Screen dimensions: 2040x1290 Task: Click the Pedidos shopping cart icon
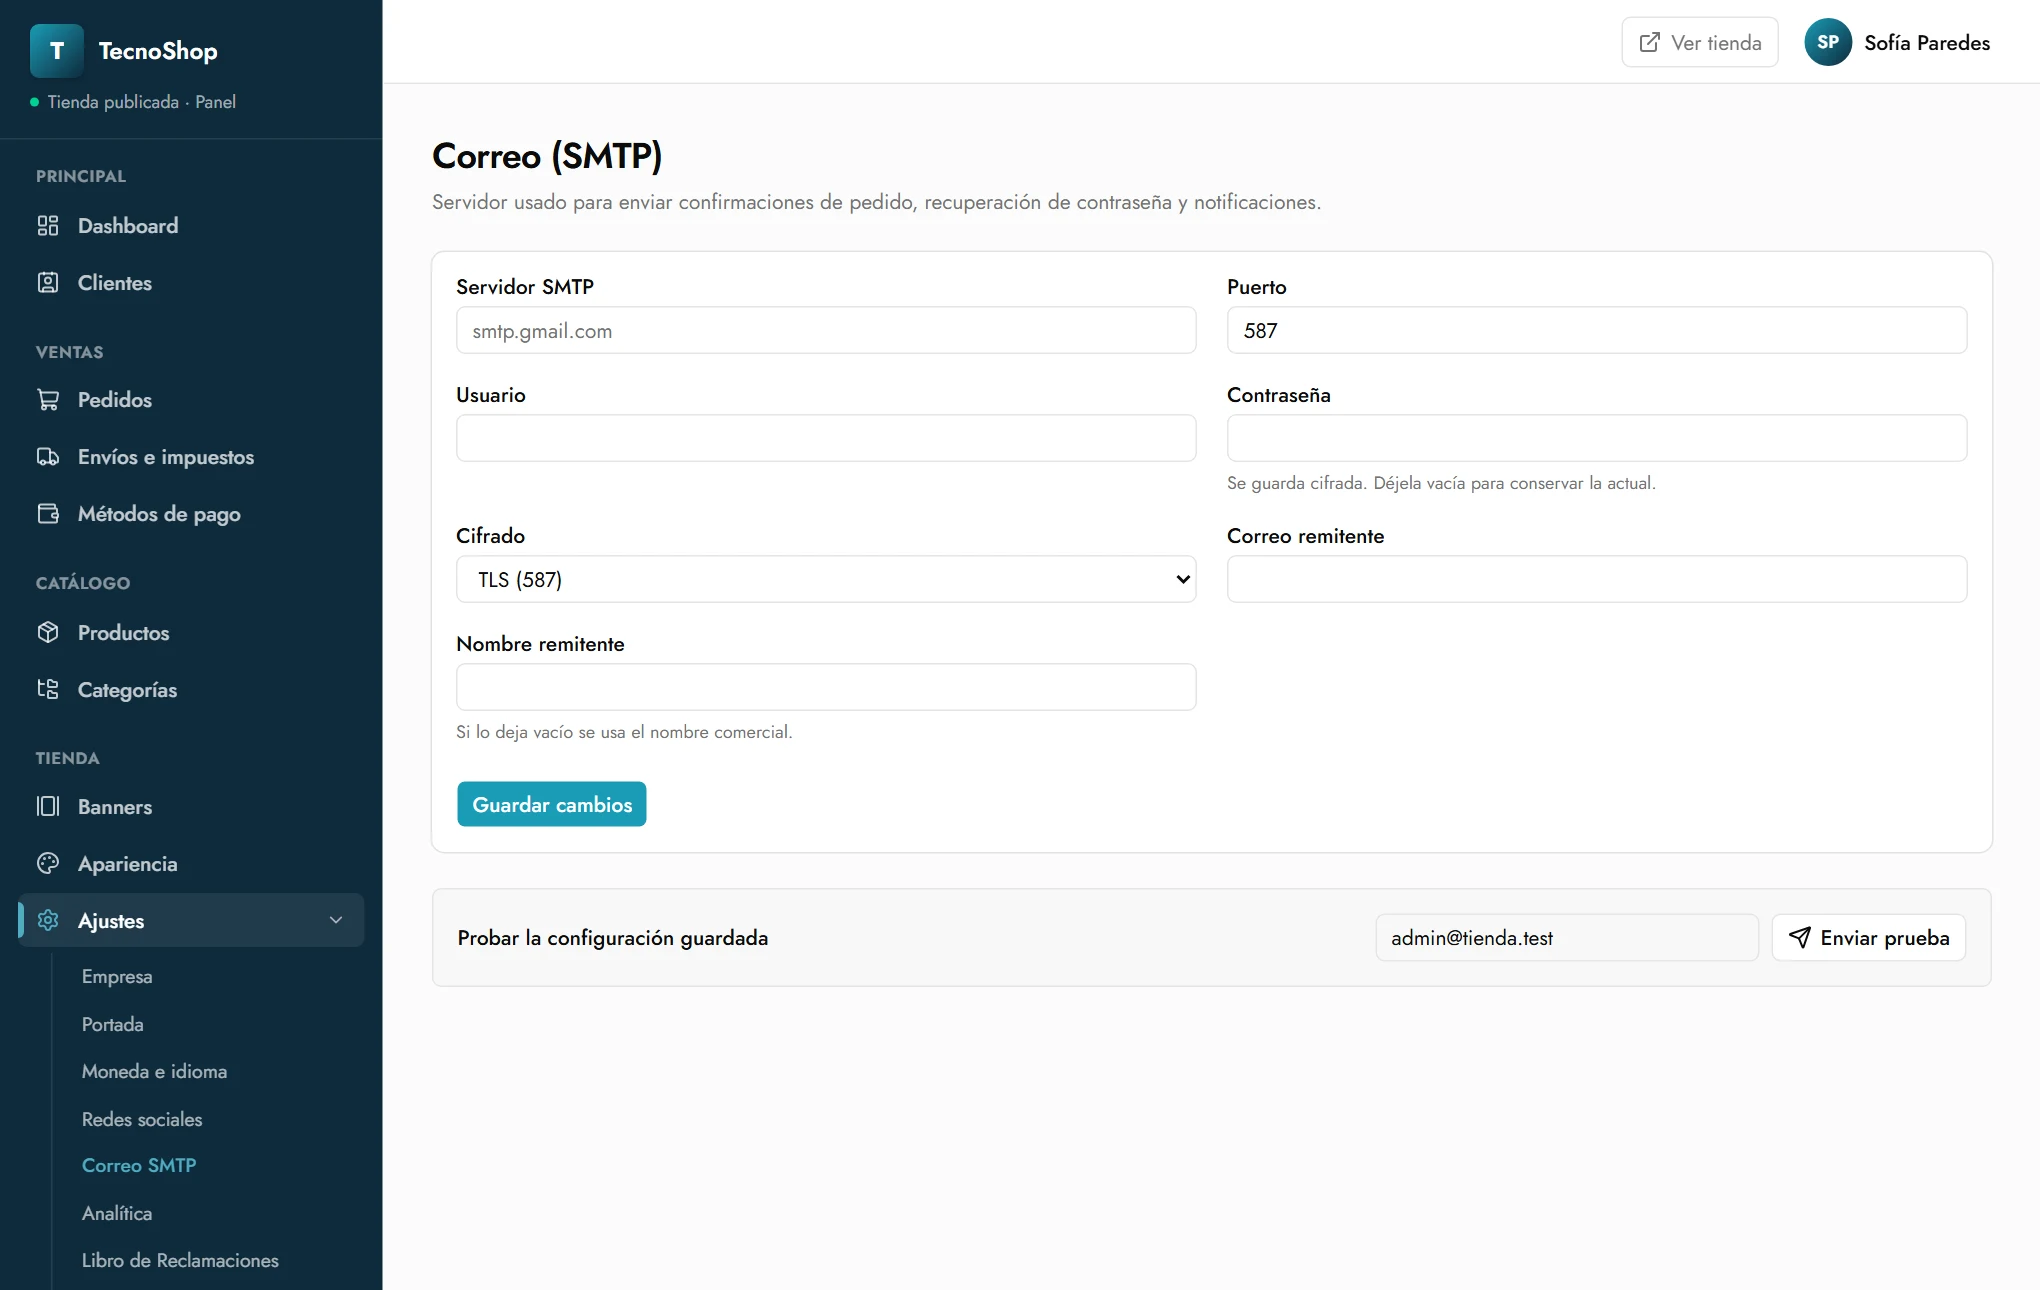48,400
